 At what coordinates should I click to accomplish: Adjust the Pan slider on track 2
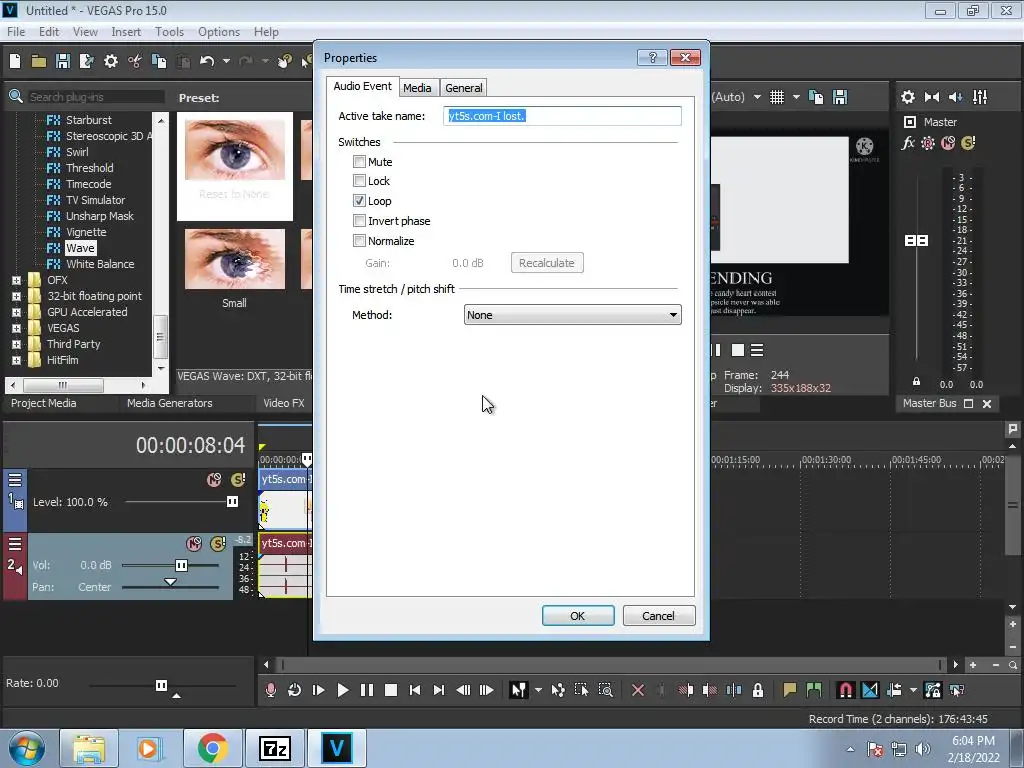click(x=170, y=582)
